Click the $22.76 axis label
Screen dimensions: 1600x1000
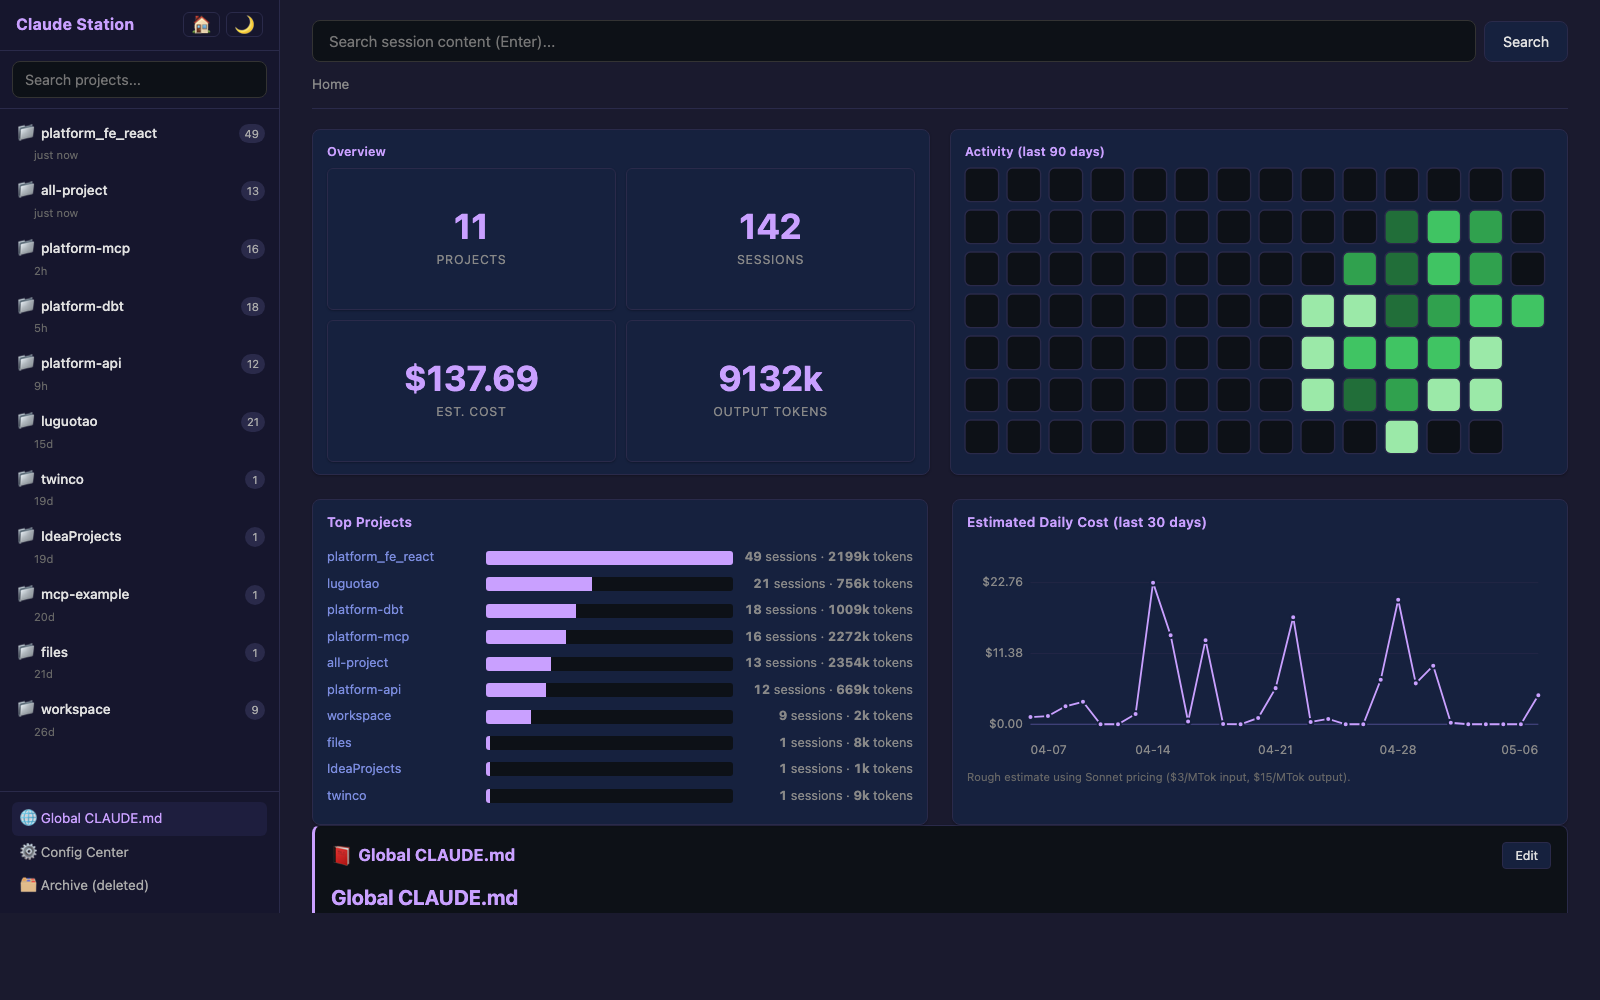click(1002, 582)
